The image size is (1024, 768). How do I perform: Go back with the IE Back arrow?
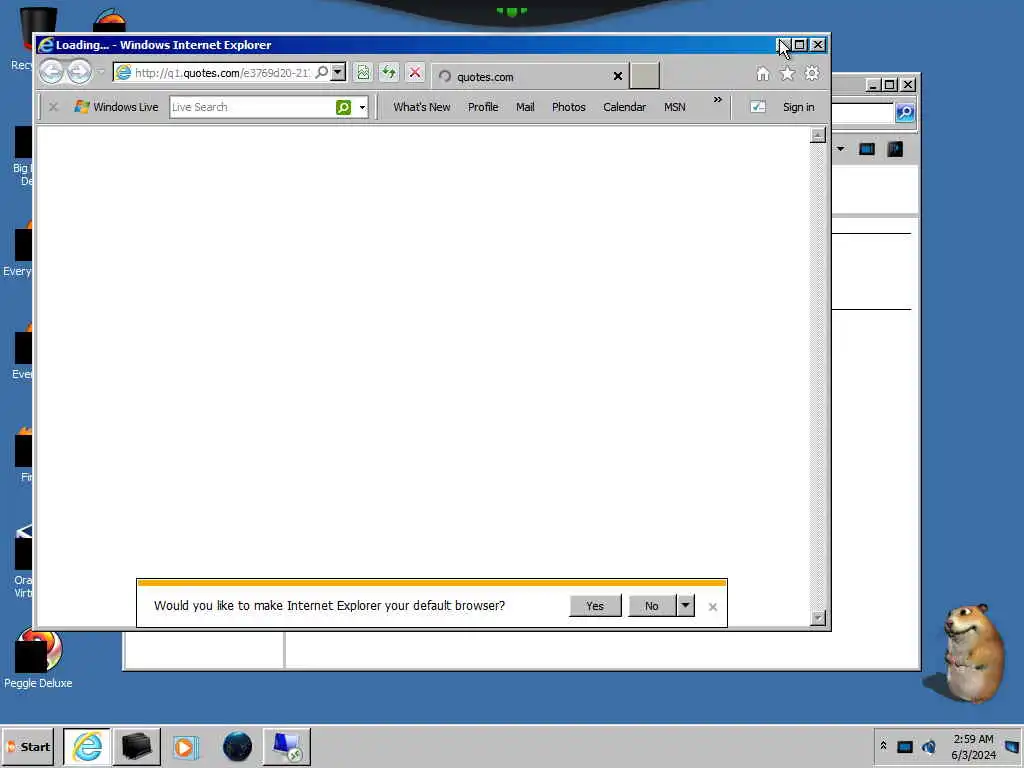click(x=51, y=72)
